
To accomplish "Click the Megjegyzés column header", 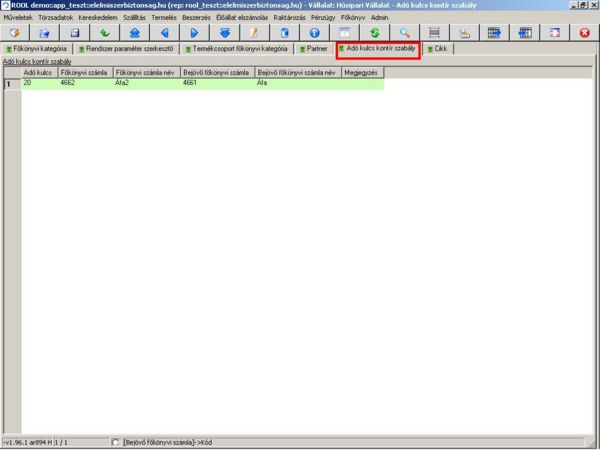I will pyautogui.click(x=361, y=73).
